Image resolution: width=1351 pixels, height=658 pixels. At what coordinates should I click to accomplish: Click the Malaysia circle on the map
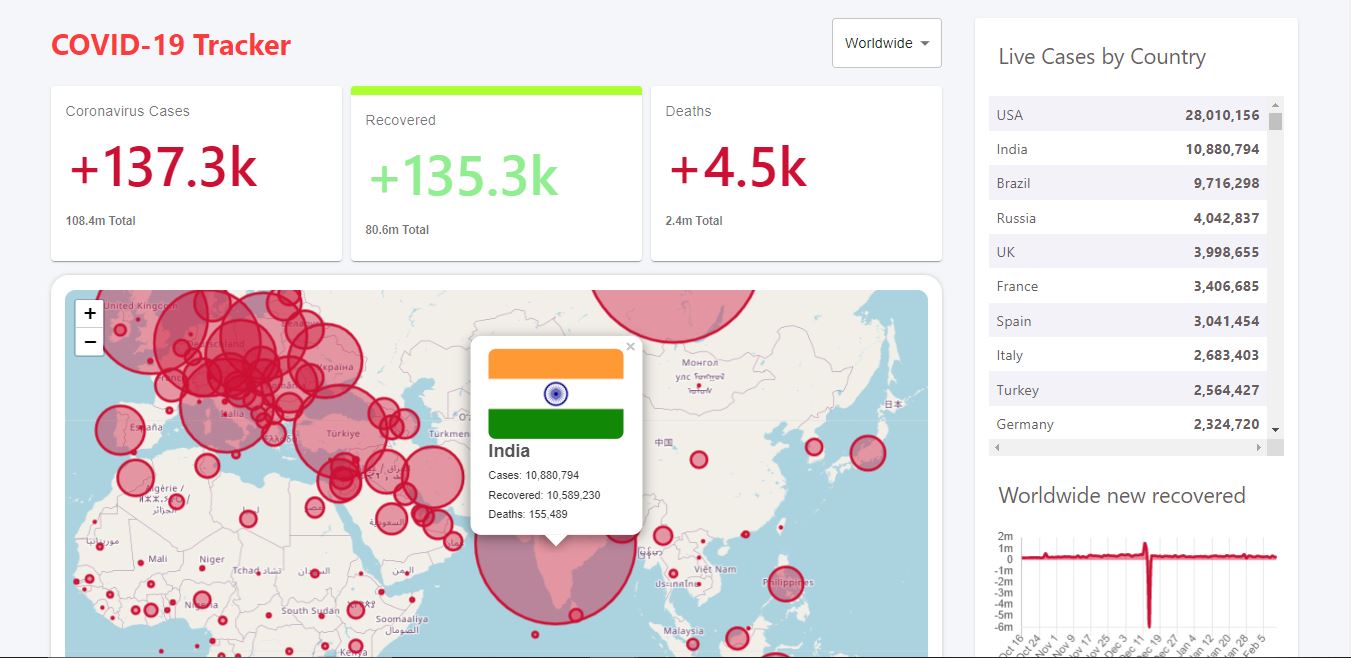point(737,638)
